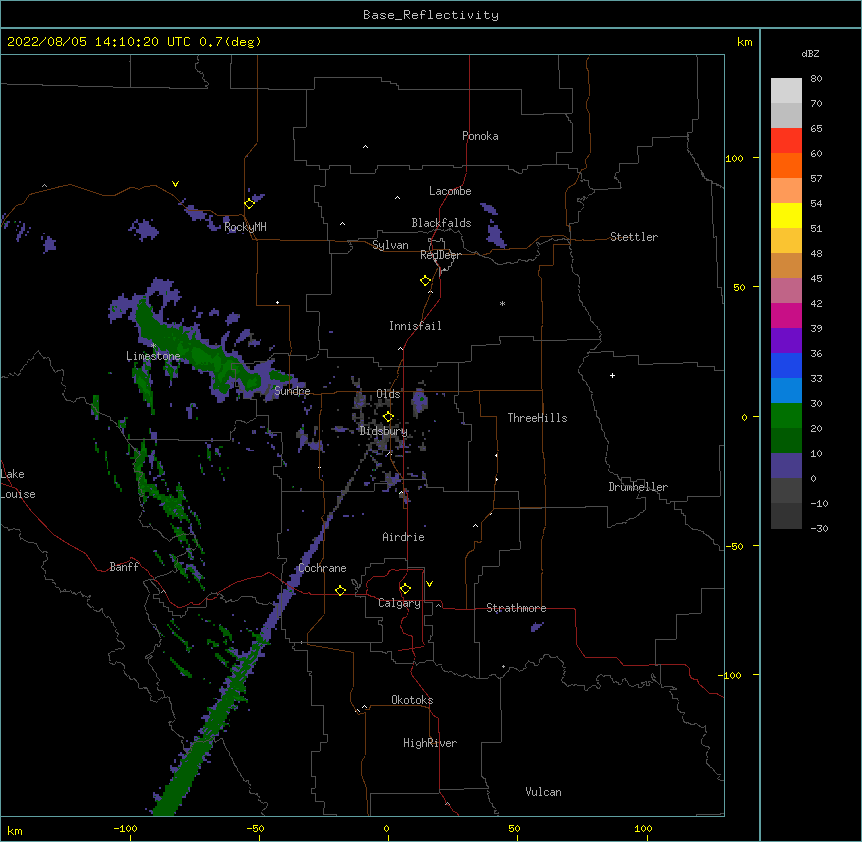Click the Ponoka town label
The image size is (862, 842).
click(x=480, y=136)
